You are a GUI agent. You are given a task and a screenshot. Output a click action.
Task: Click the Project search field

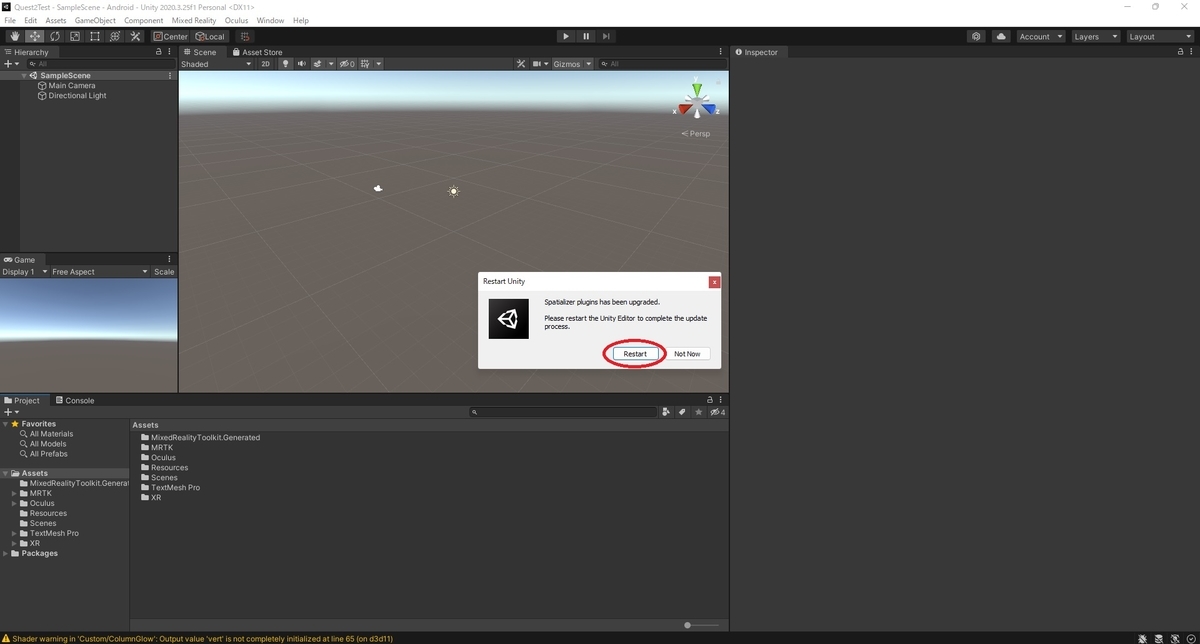[x=563, y=412]
